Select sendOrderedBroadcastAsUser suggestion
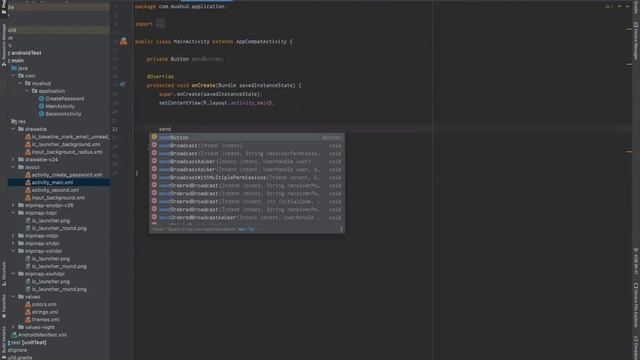The image size is (640, 360). pyautogui.click(x=247, y=218)
